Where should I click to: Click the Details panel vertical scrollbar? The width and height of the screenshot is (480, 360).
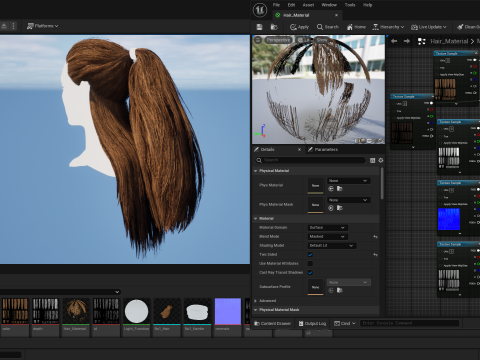[x=382, y=183]
